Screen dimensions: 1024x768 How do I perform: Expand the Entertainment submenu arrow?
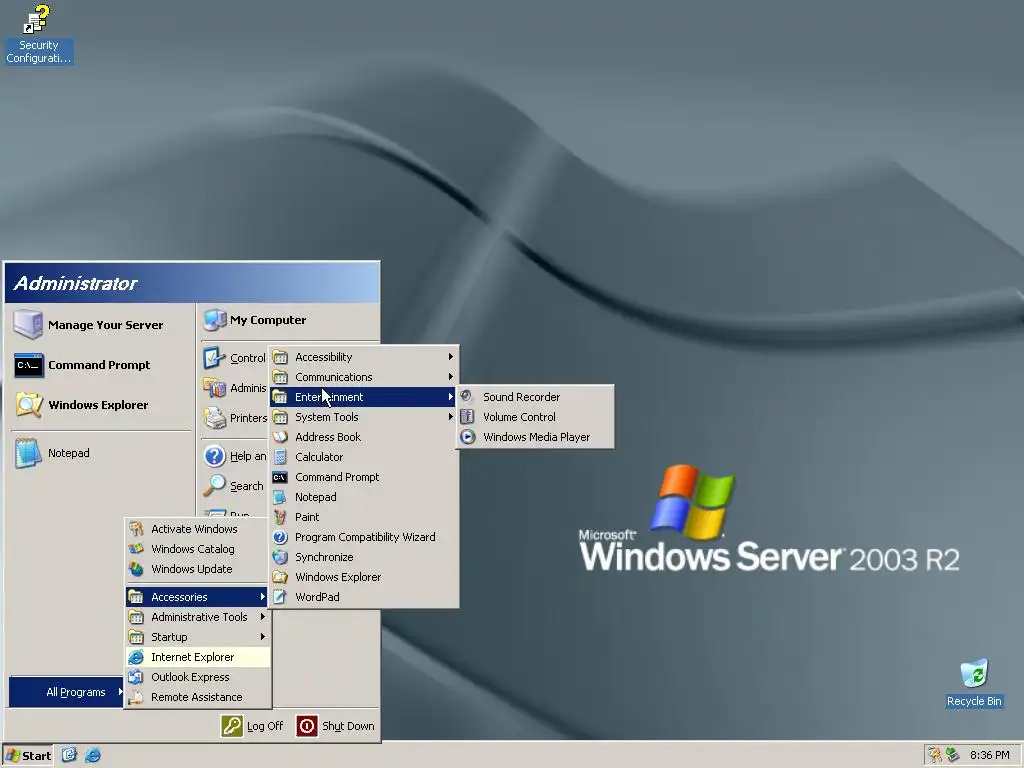(x=451, y=396)
